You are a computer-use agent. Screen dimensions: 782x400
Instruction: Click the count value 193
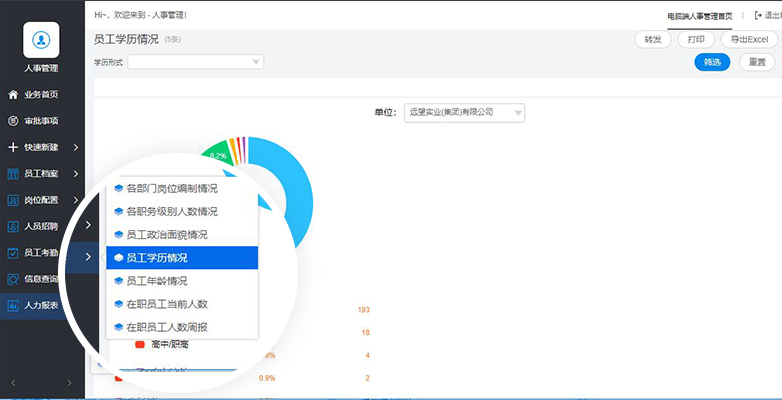(364, 310)
